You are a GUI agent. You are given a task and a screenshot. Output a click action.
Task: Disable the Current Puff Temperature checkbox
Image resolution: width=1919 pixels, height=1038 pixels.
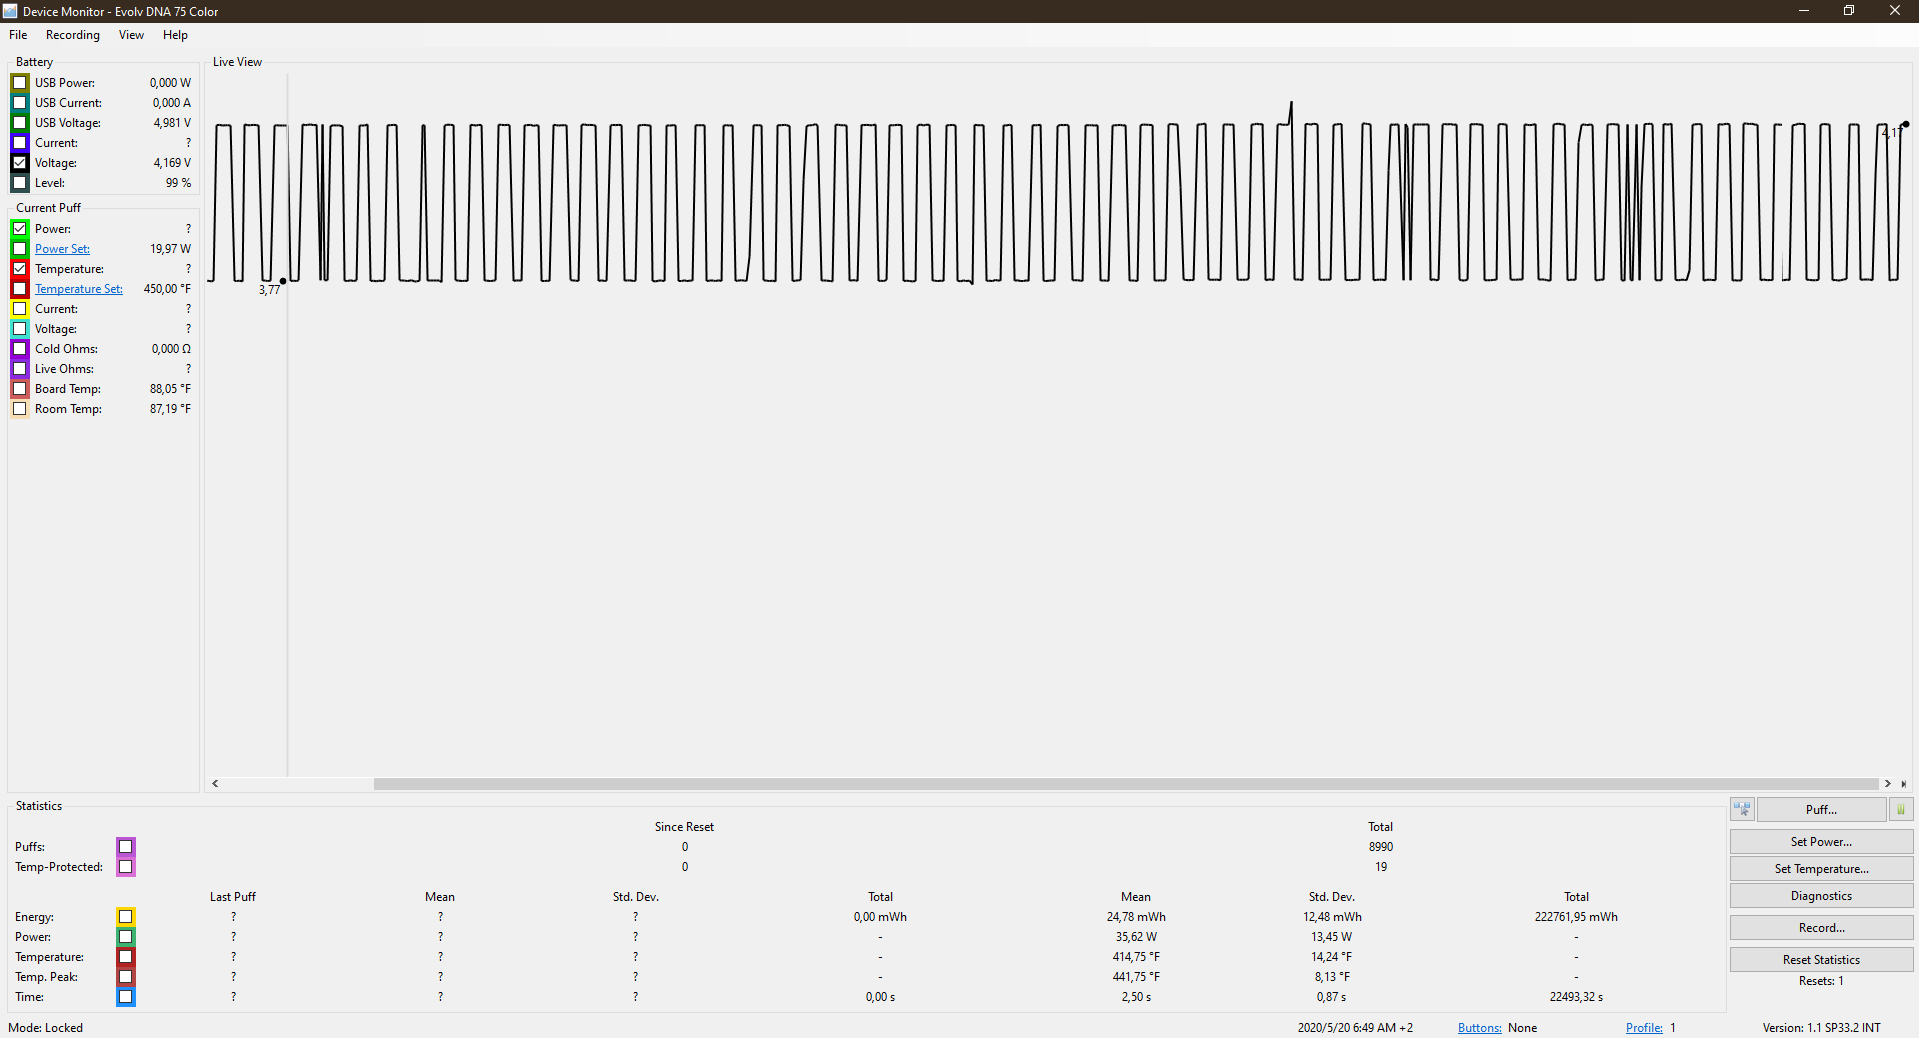coord(20,269)
